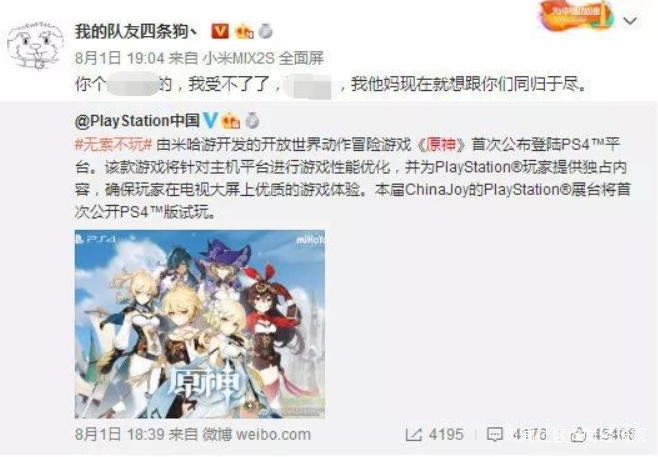Click the comment bubble icon
658x457 pixels.
coord(494,435)
